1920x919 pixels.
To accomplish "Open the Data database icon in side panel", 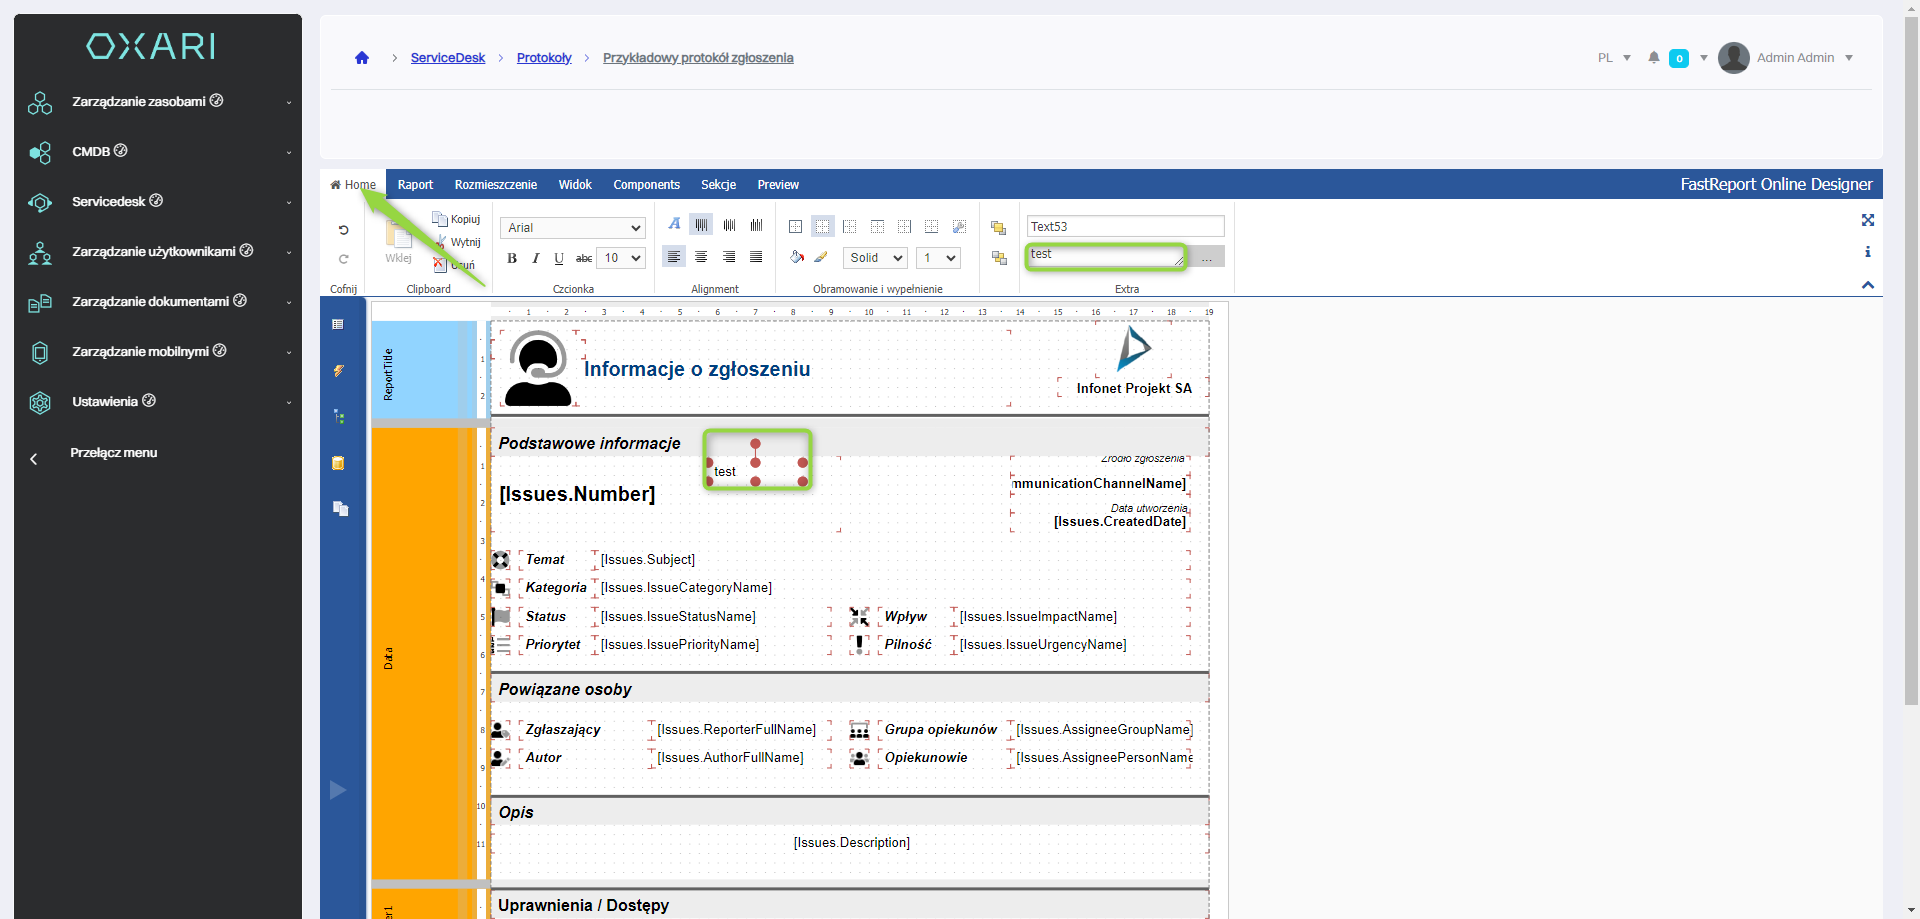I will point(339,463).
